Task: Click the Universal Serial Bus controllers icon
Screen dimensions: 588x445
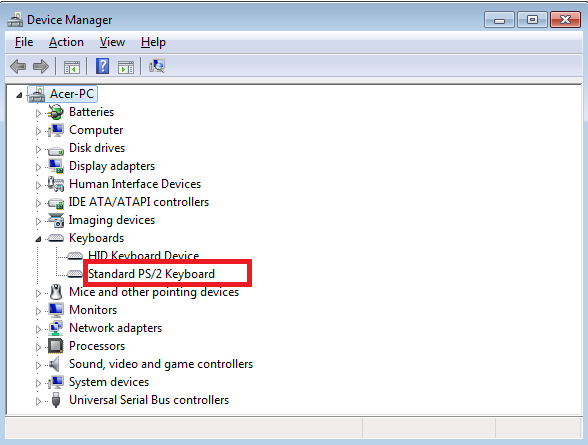Action: 56,400
